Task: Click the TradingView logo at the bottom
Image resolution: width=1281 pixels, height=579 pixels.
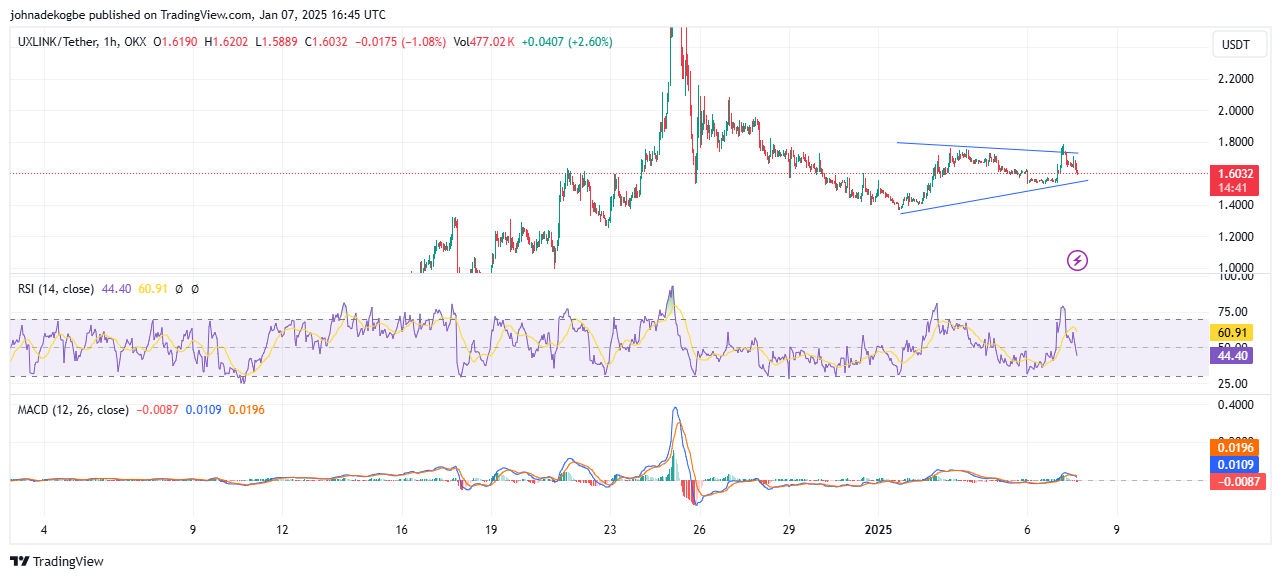Action: pos(57,562)
